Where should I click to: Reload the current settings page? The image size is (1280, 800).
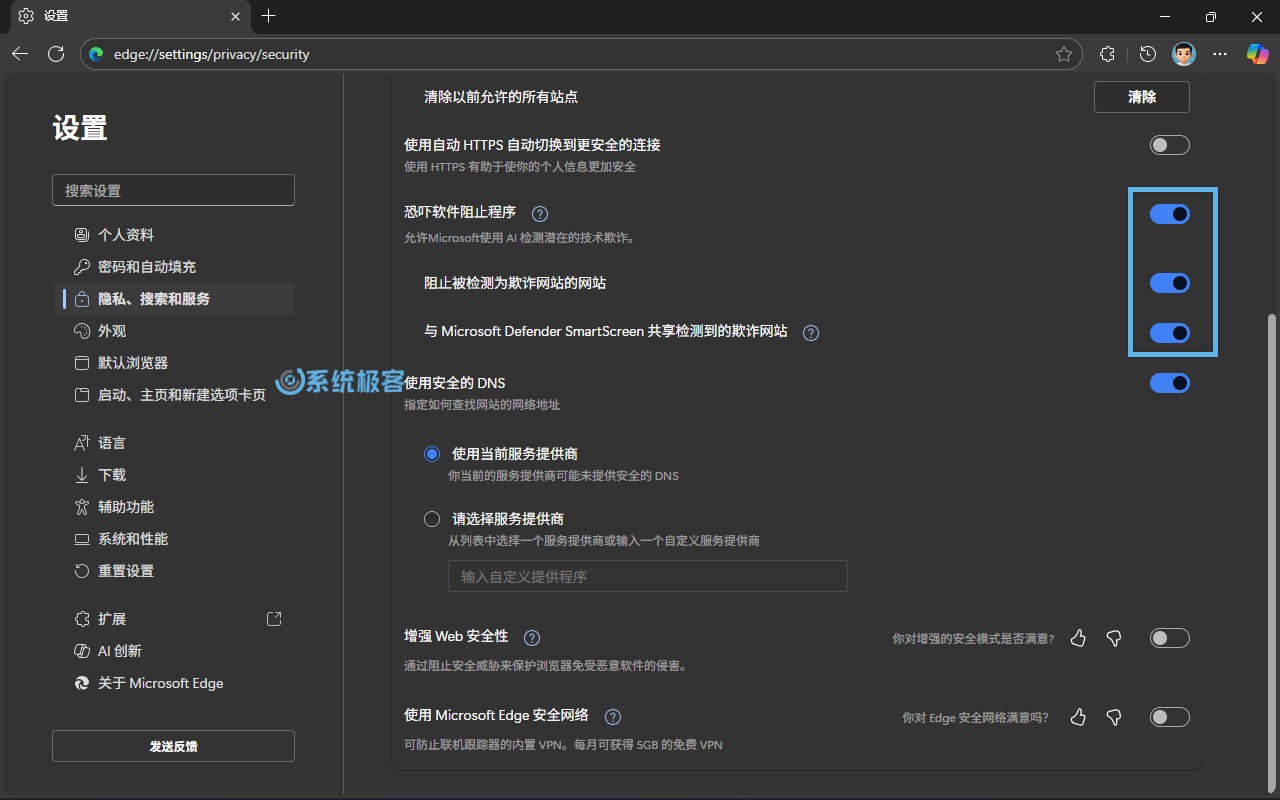(56, 54)
